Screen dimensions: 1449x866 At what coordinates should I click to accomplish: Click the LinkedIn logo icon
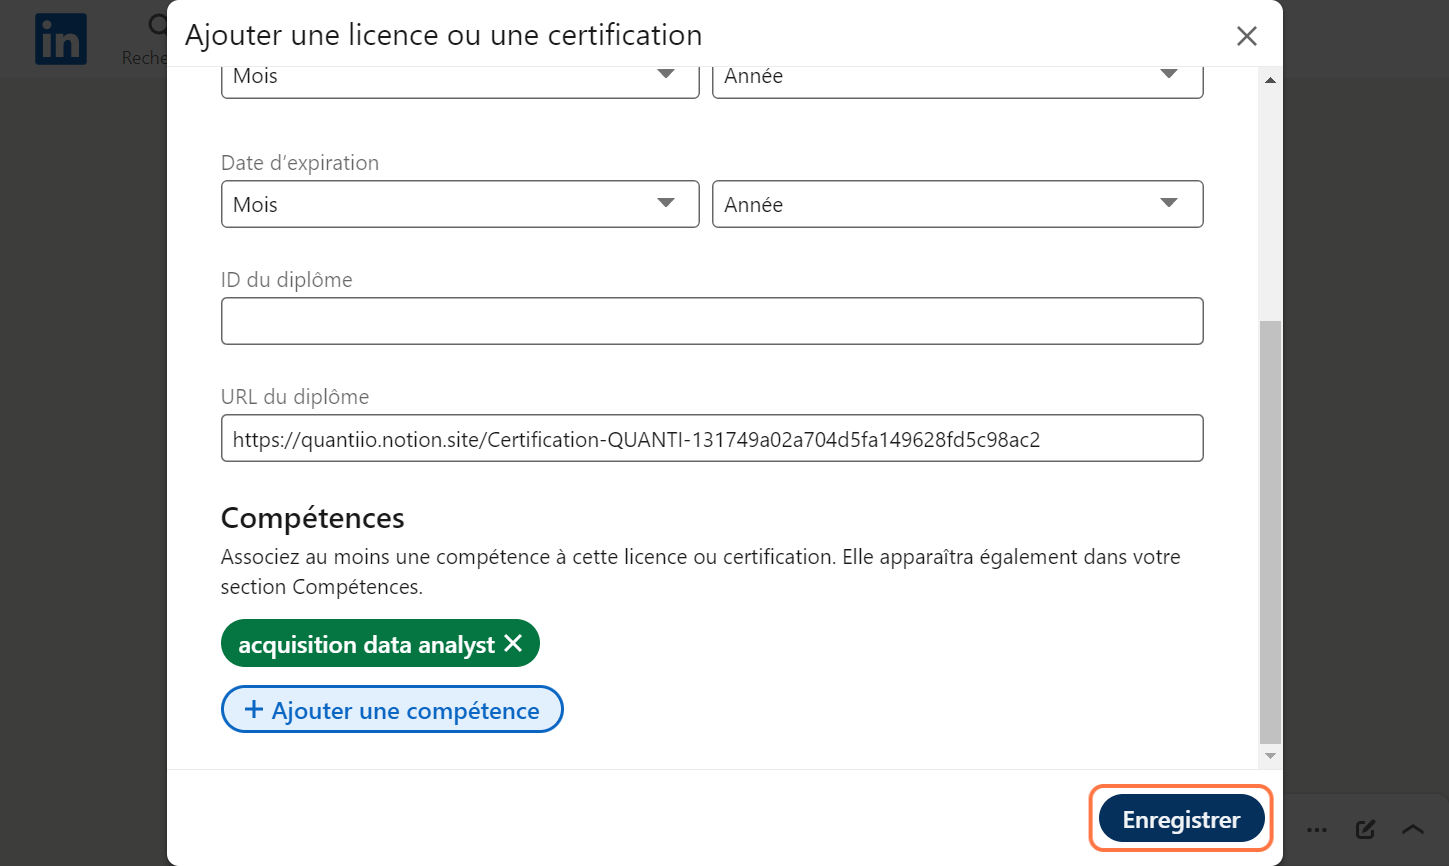point(61,39)
